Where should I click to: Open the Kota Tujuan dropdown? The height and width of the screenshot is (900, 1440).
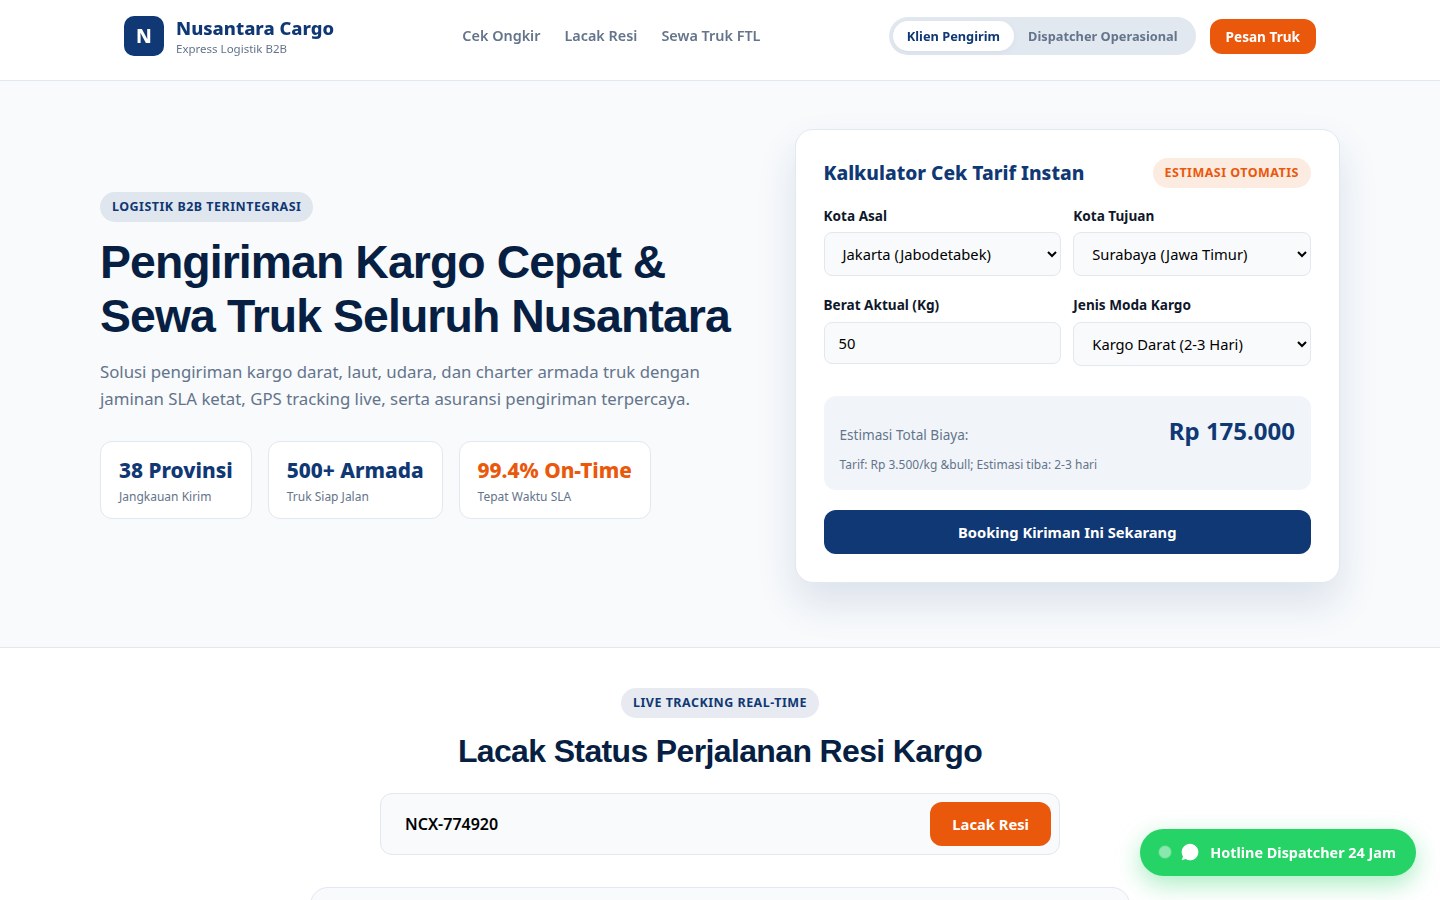click(1191, 254)
